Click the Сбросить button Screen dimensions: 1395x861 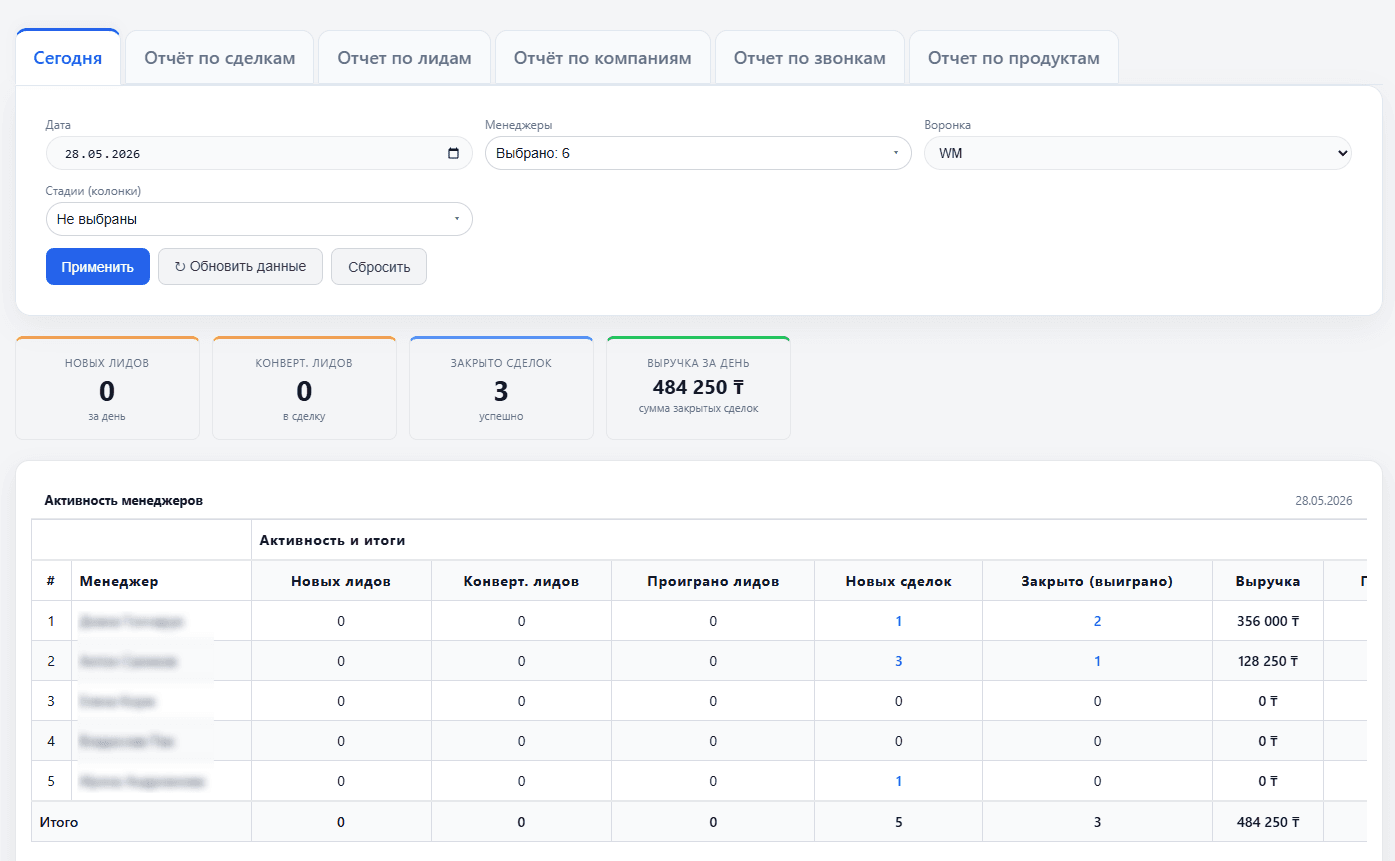coord(379,267)
